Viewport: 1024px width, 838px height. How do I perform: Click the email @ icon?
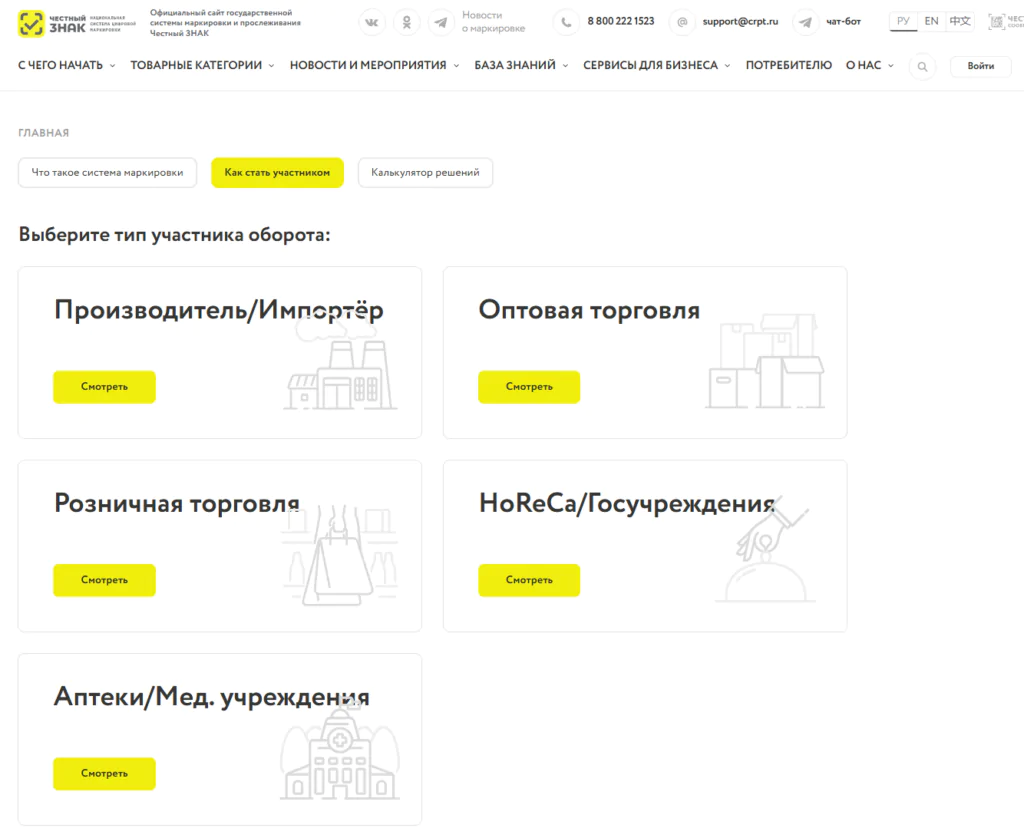point(682,22)
